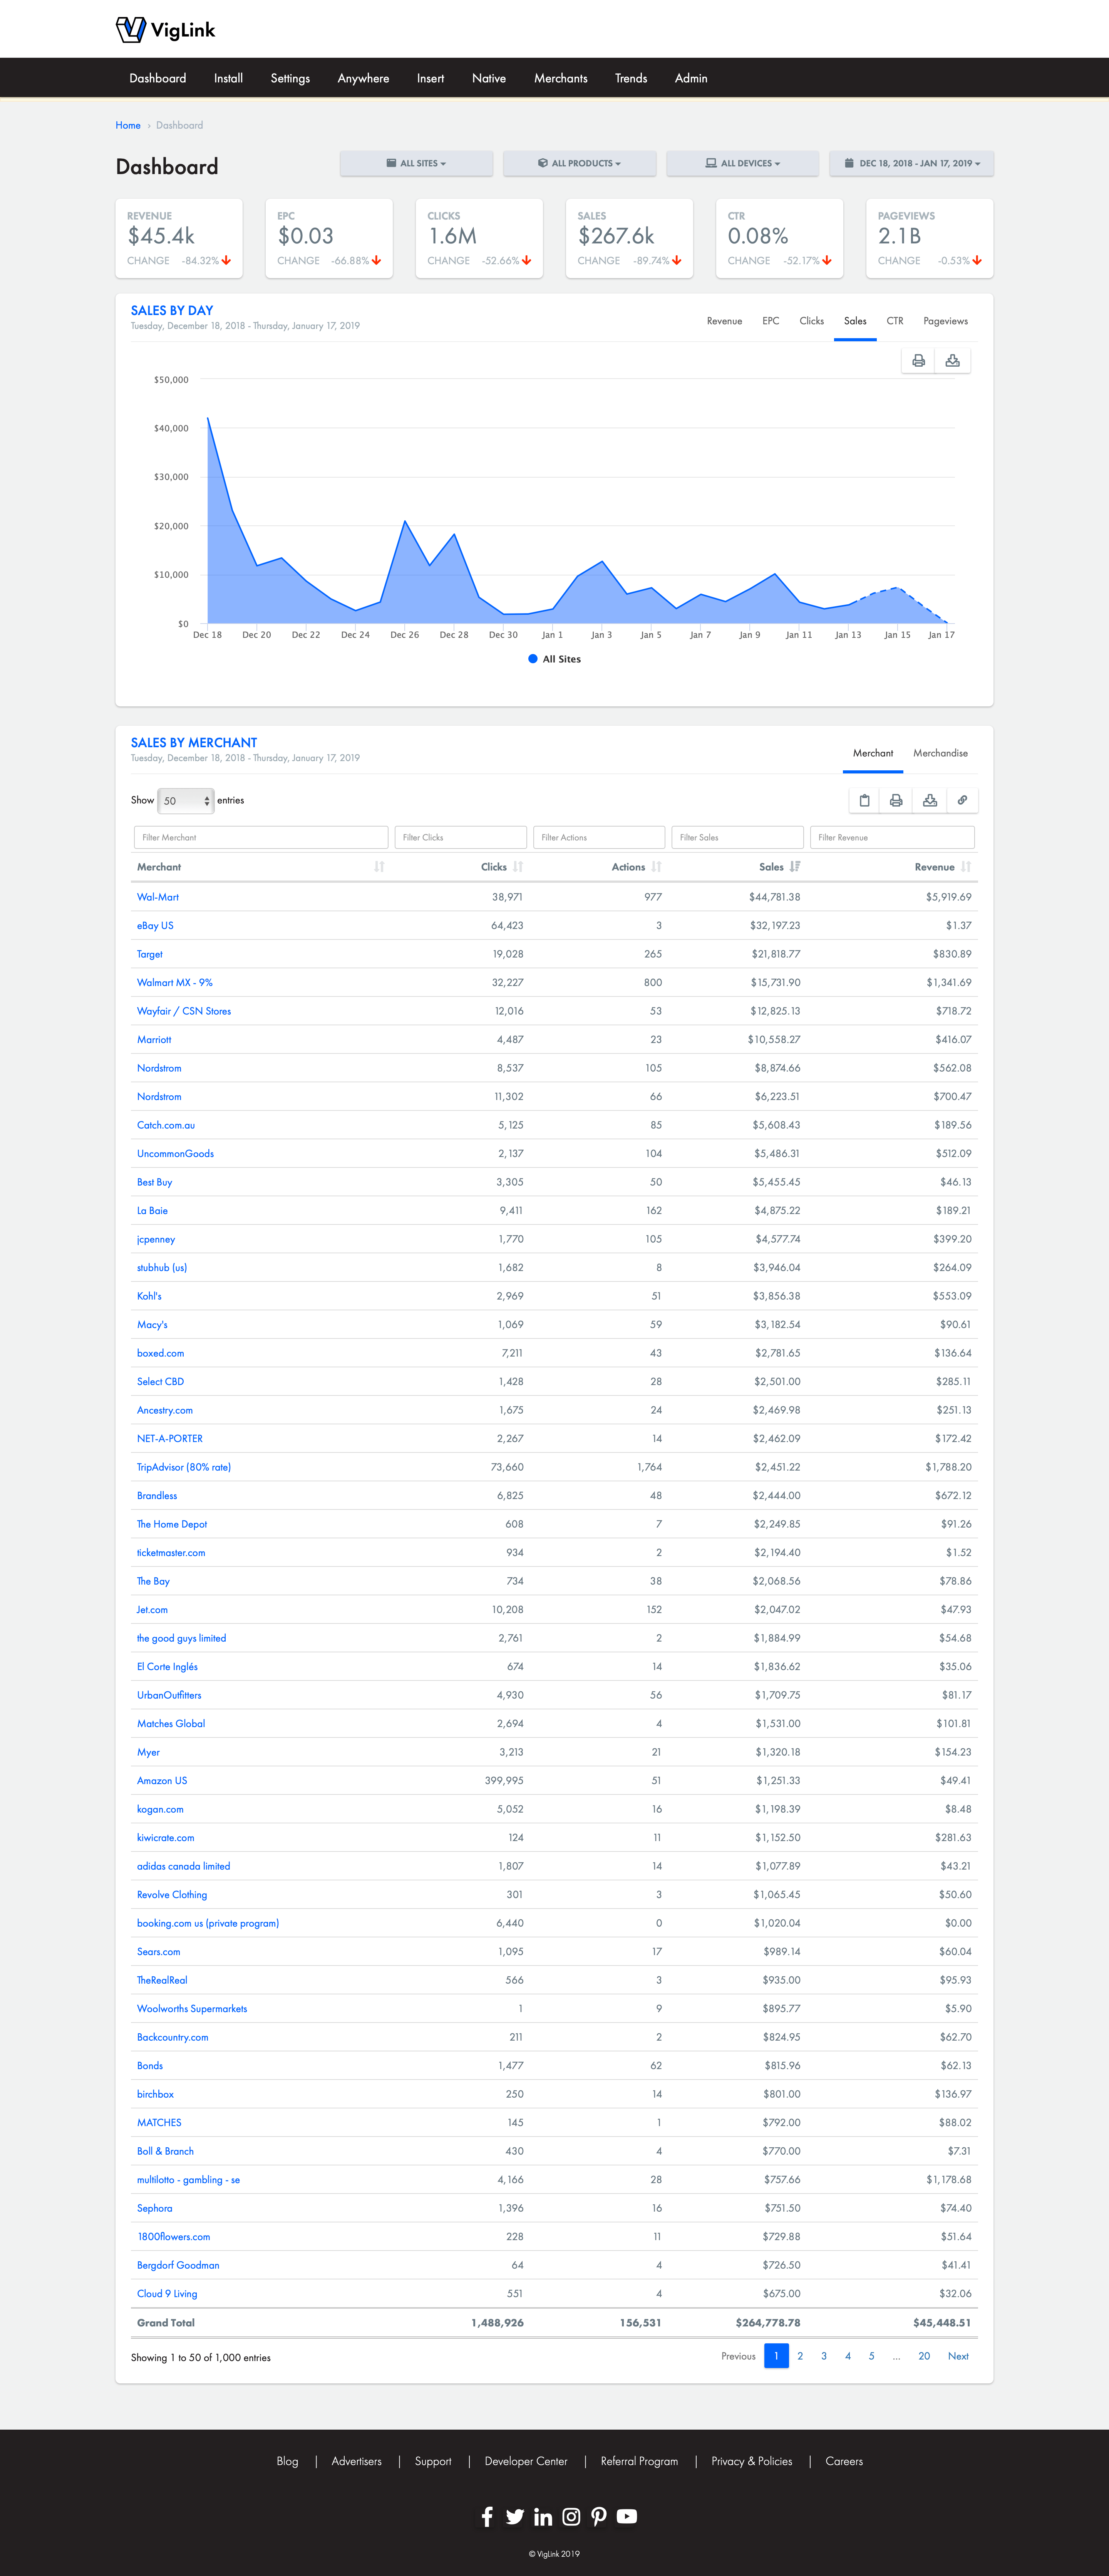Switch chart to the Revenue tab
1109x2576 pixels.
click(x=724, y=321)
